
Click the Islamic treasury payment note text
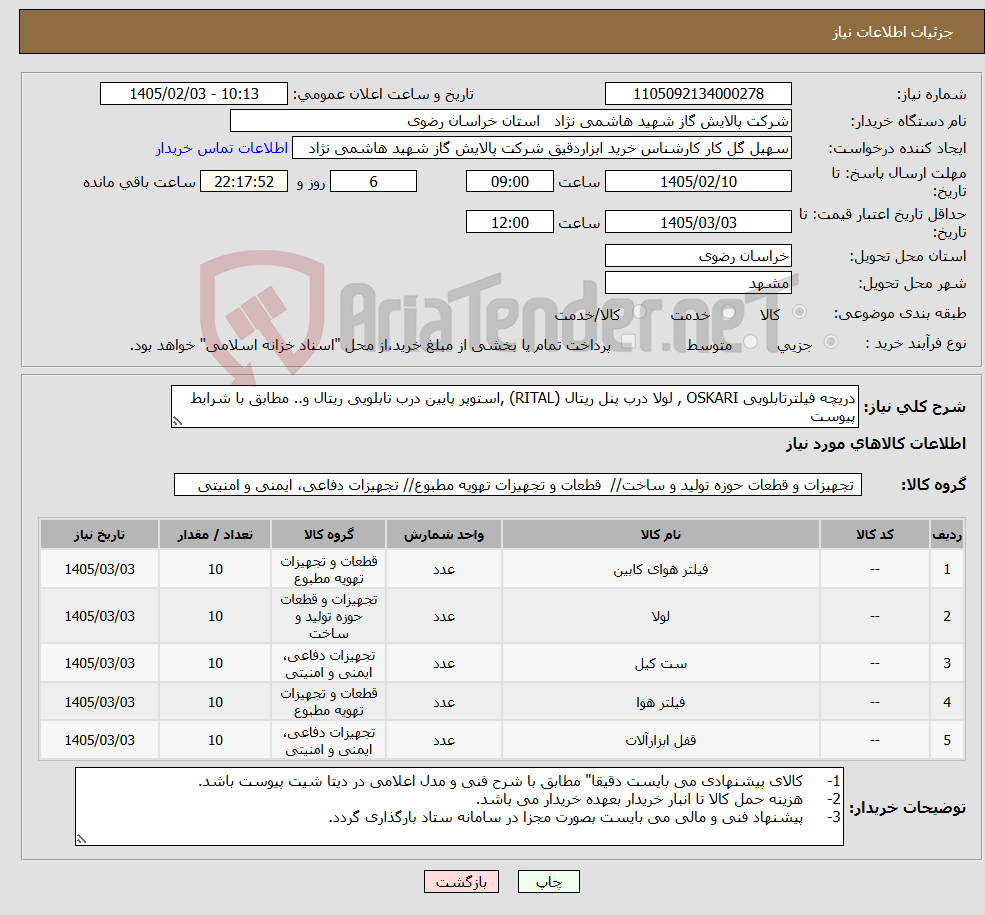[x=370, y=345]
